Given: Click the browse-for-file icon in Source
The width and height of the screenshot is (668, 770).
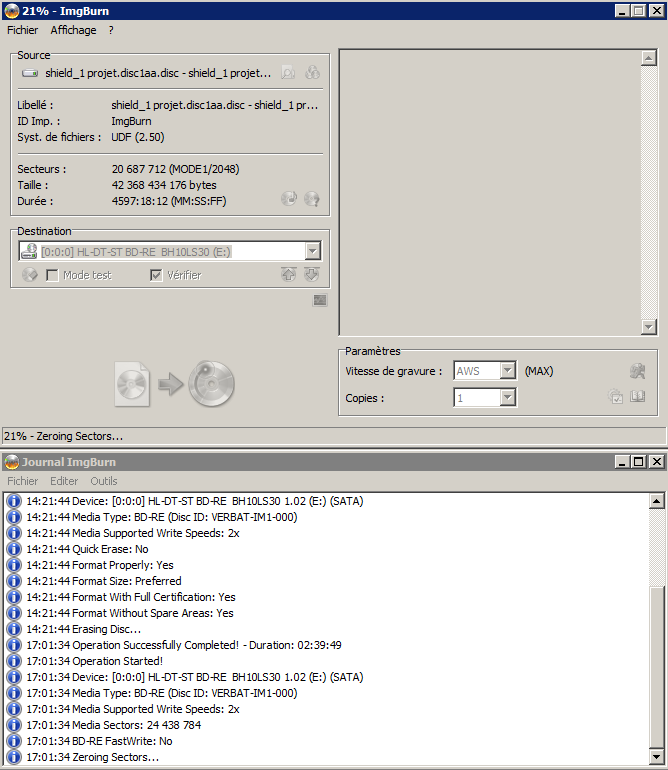Looking at the screenshot, I should [288, 73].
